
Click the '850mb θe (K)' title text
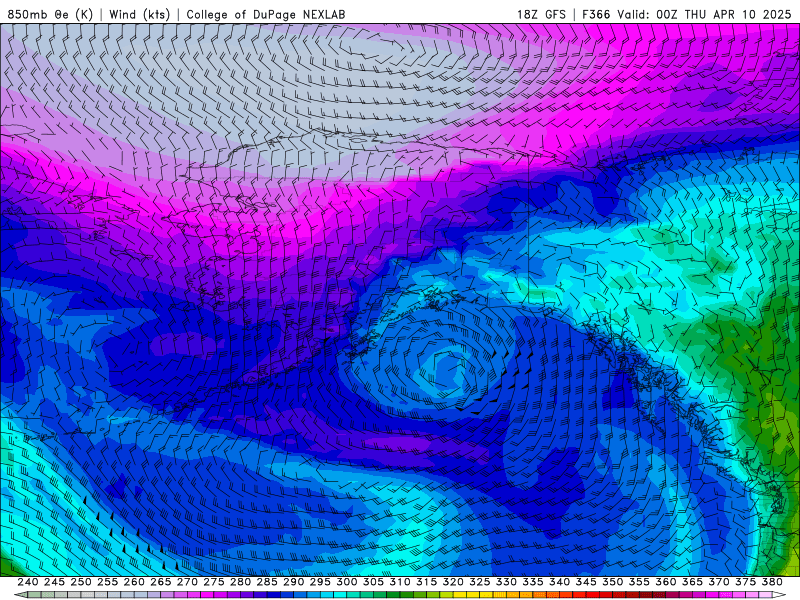tap(50, 14)
